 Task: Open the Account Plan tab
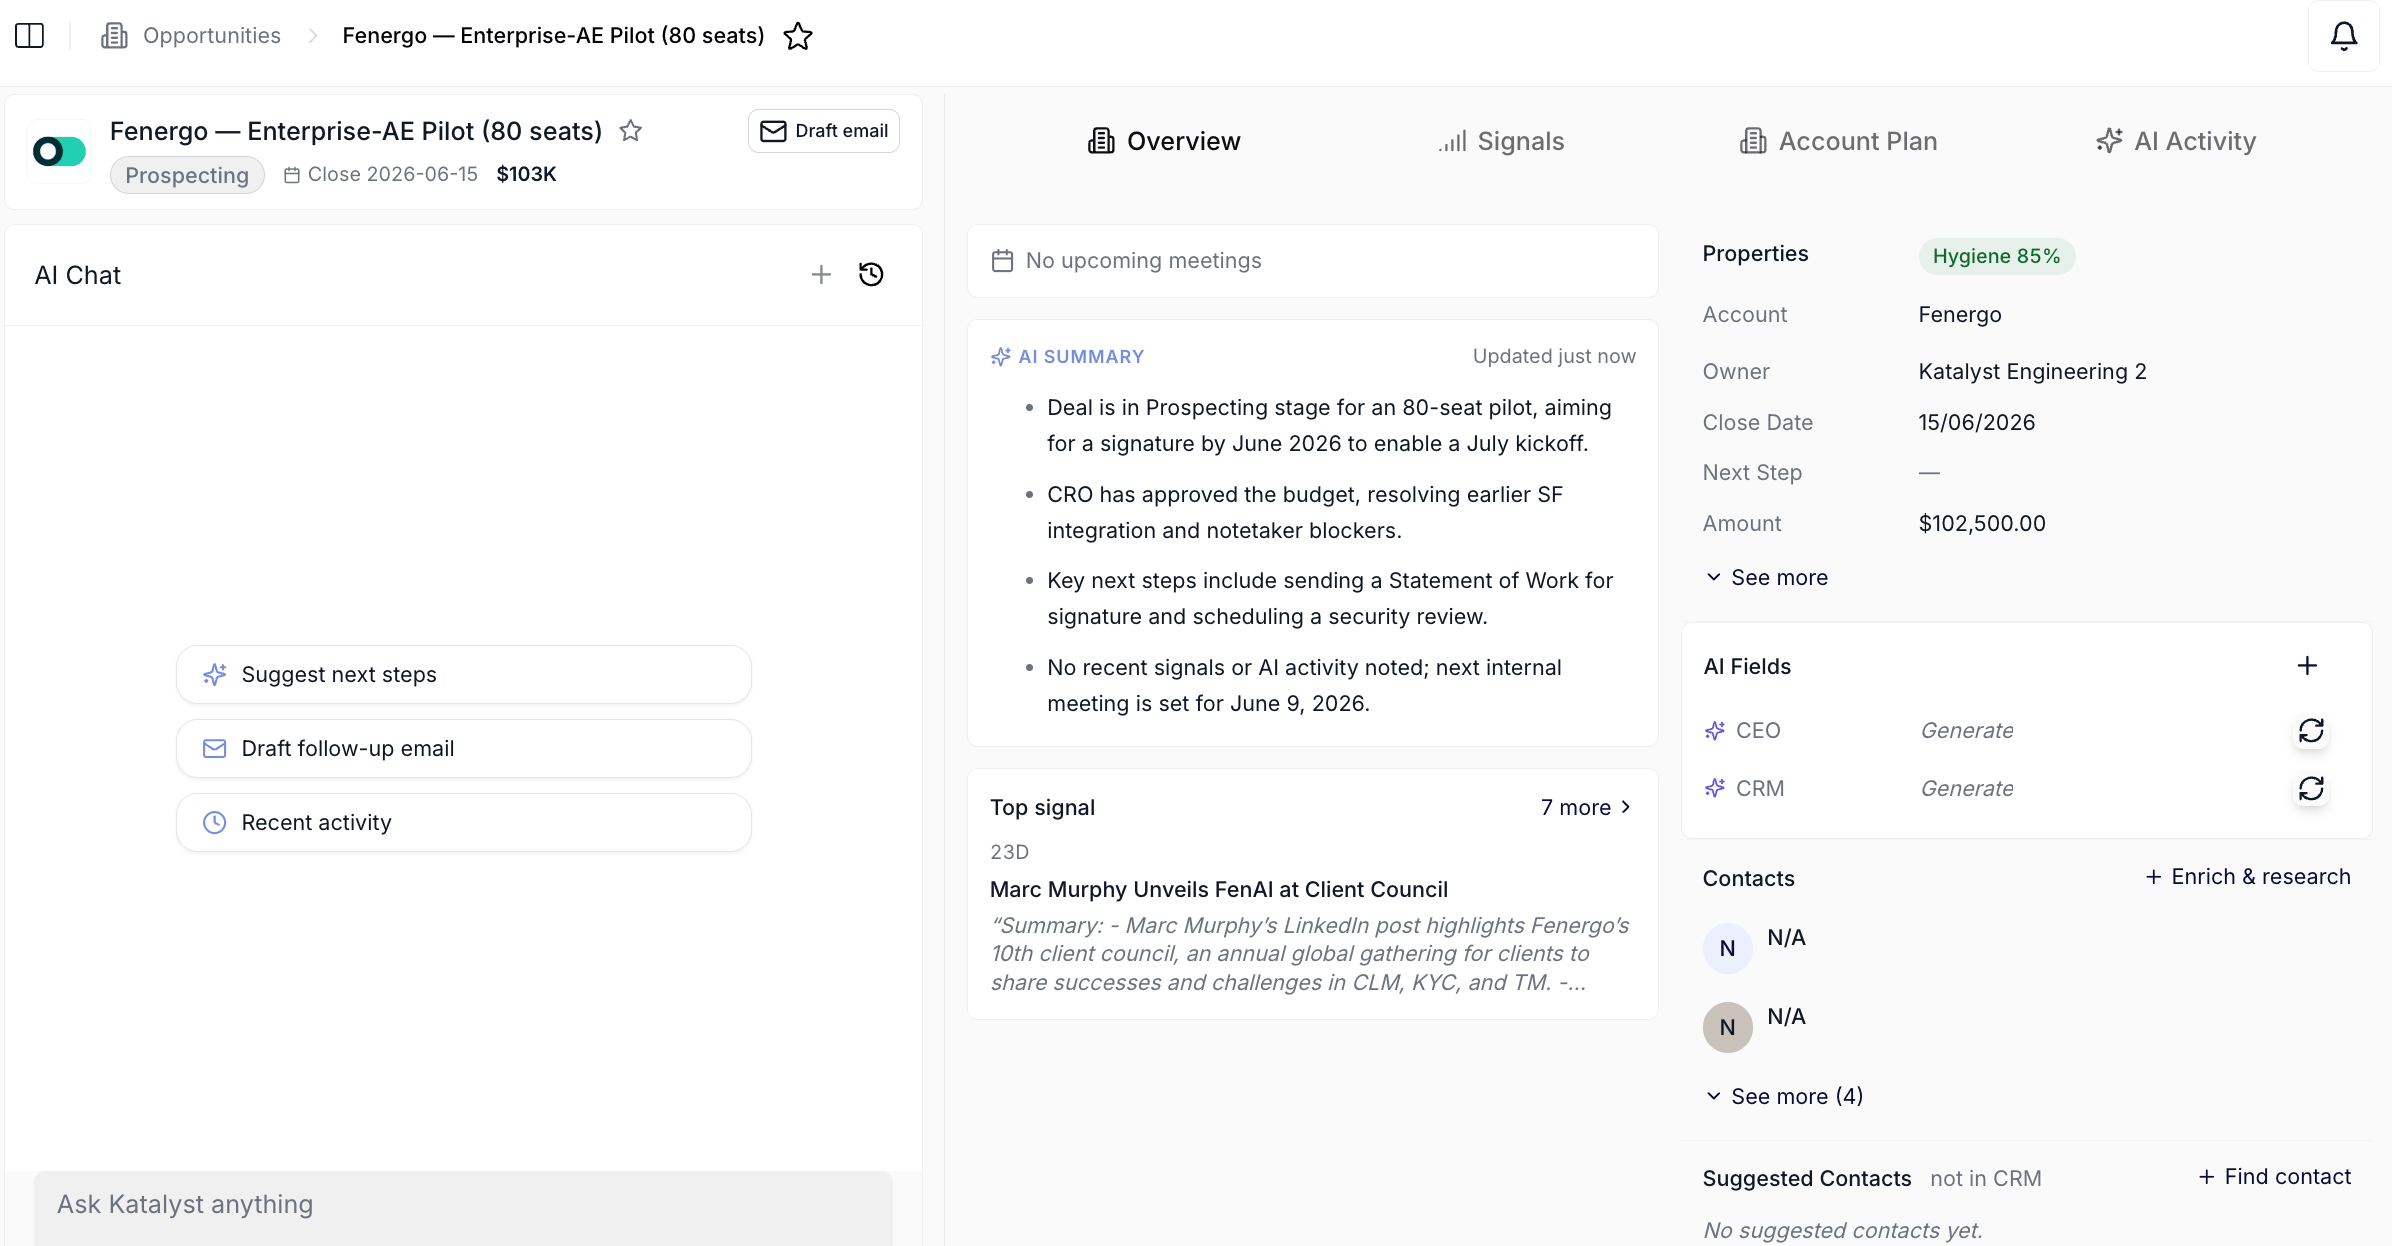(1838, 141)
